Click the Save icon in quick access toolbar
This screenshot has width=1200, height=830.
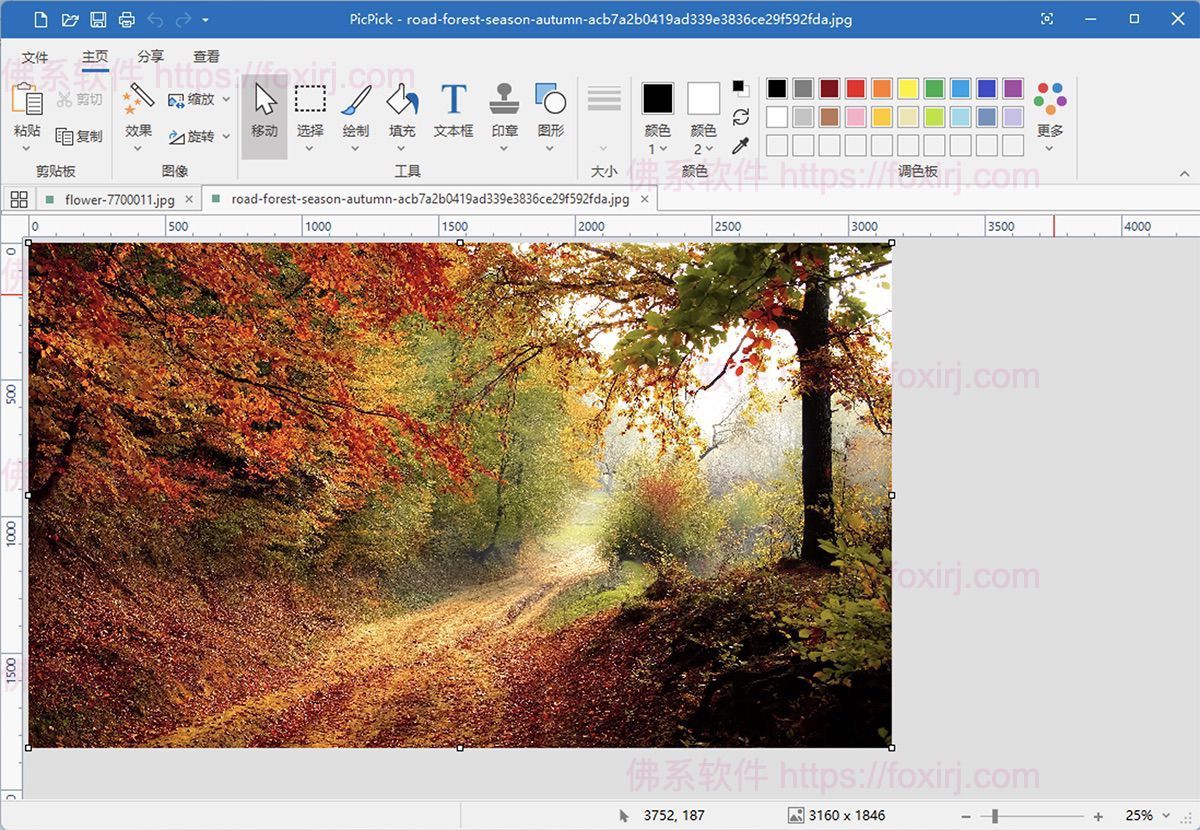coord(98,18)
